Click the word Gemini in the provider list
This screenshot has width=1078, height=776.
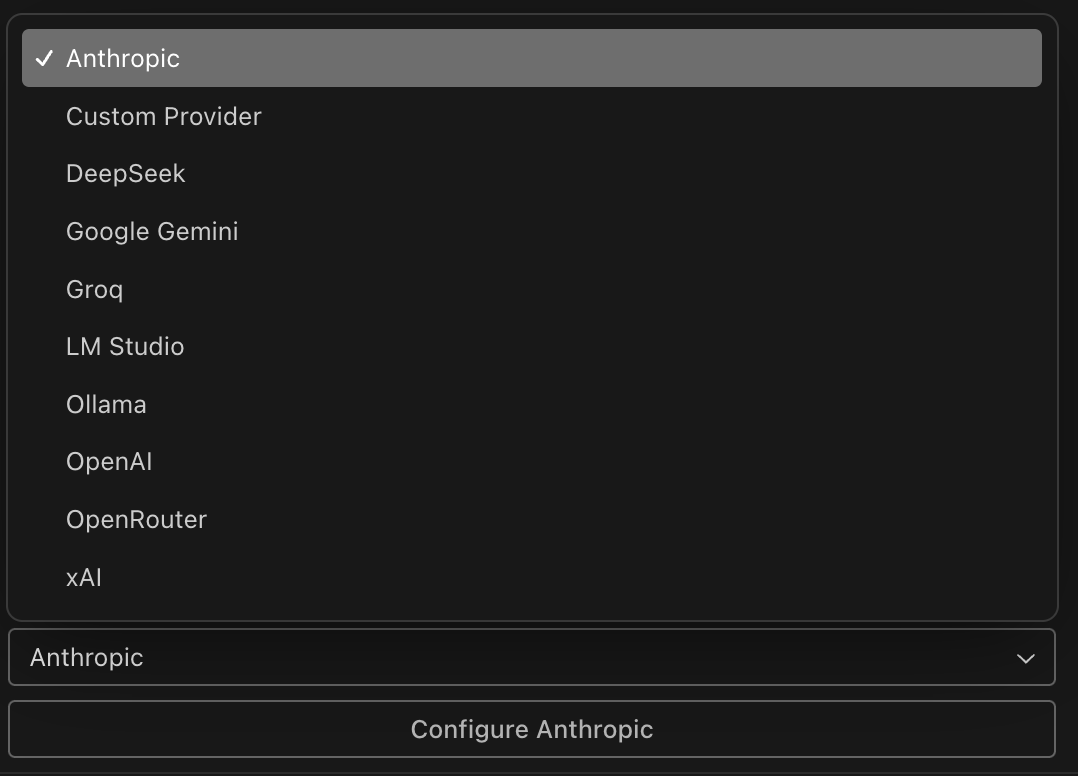(198, 232)
